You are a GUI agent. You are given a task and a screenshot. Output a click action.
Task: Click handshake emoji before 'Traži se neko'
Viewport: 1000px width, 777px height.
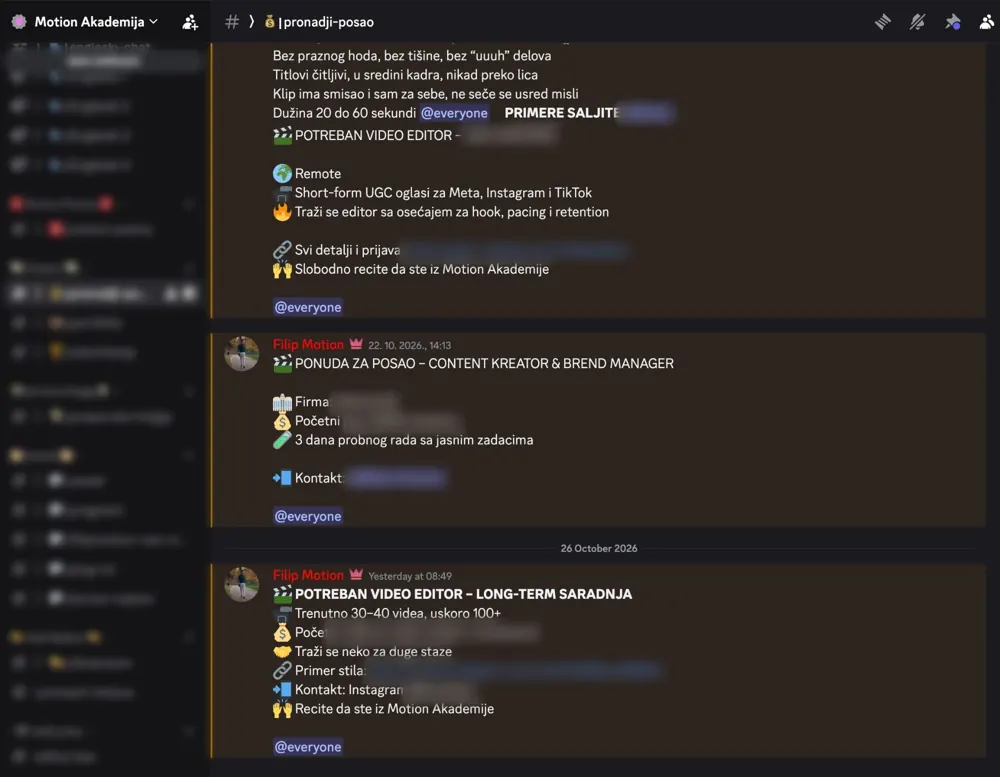point(282,652)
